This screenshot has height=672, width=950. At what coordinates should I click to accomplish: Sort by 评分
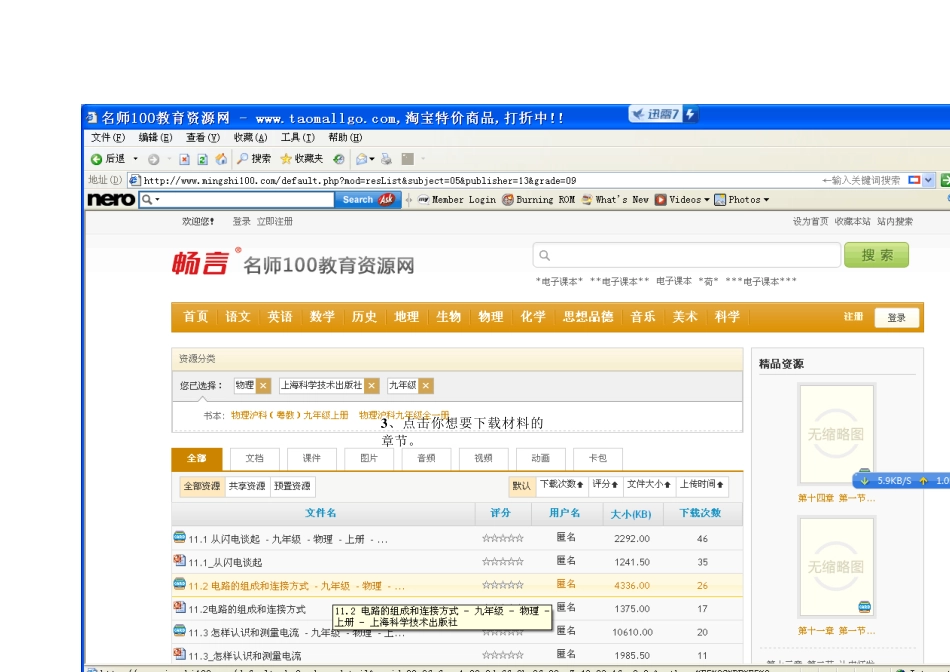pos(605,485)
